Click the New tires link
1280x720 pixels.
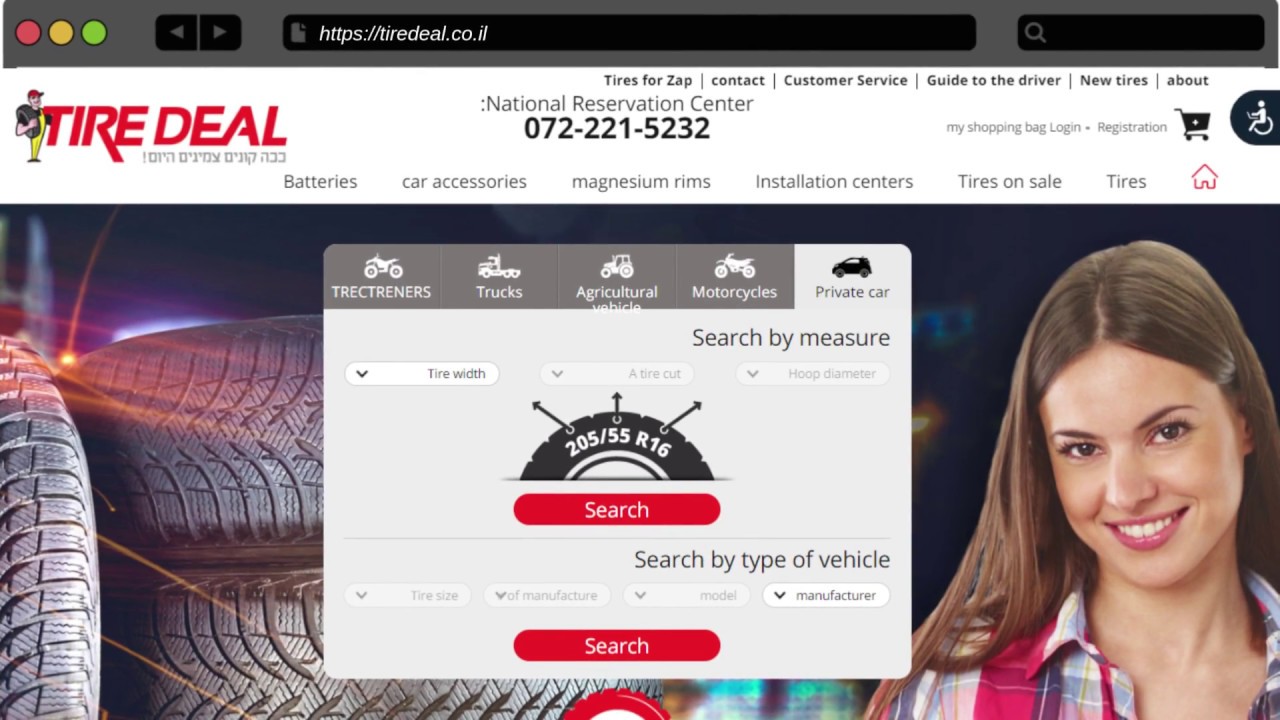1114,80
